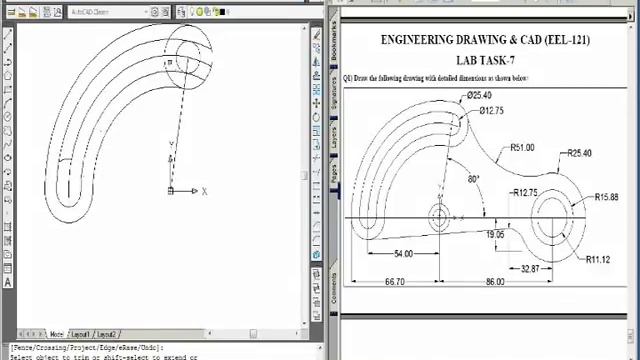Switch to the Model tab

57,334
